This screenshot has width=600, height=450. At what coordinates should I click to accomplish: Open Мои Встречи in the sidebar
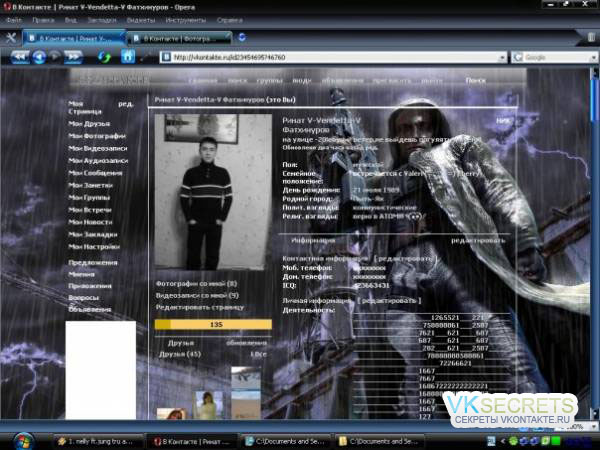click(90, 210)
